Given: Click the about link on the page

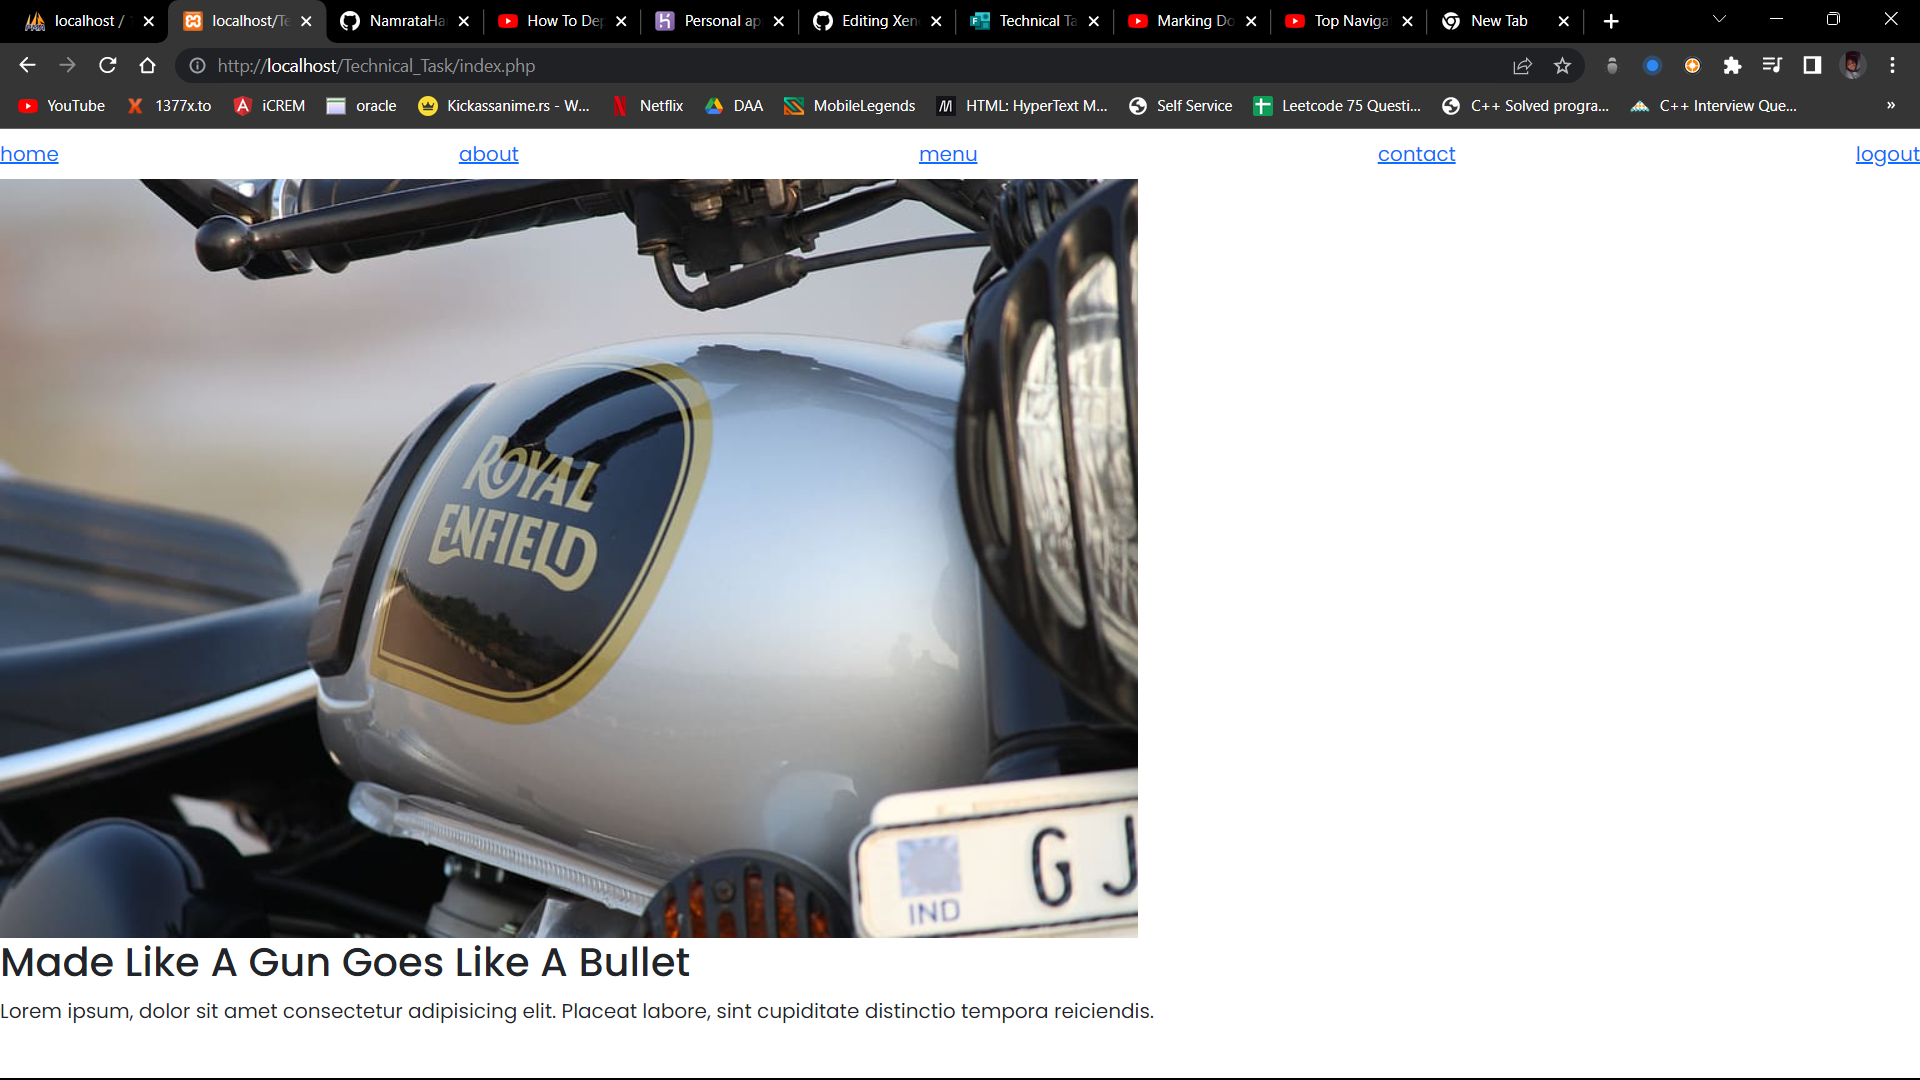Looking at the screenshot, I should click(x=488, y=155).
